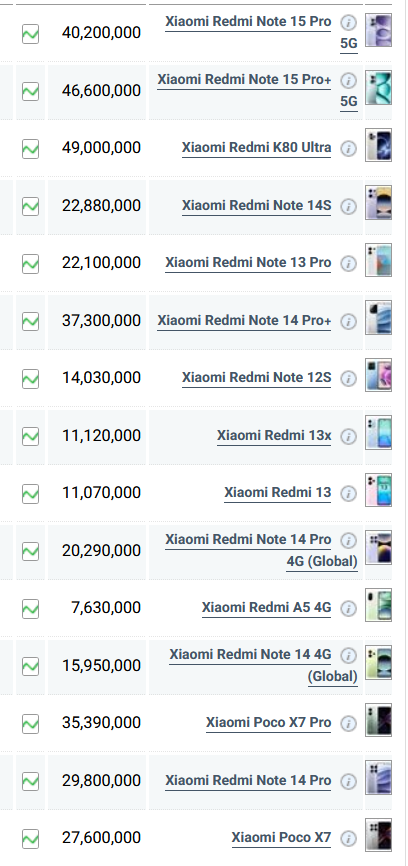Open info icon next to Redmi A5 4G
408x866 pixels.
tap(348, 609)
